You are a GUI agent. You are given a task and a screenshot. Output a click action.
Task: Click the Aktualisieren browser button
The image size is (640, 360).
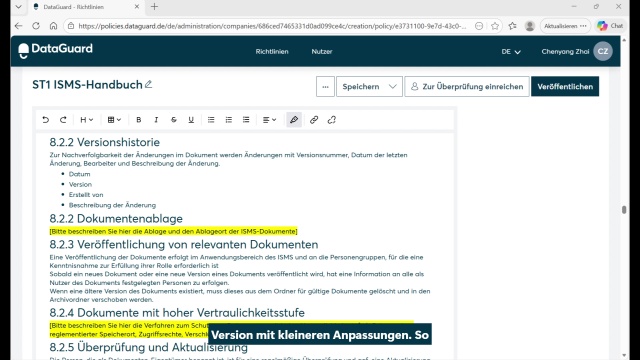click(x=565, y=26)
